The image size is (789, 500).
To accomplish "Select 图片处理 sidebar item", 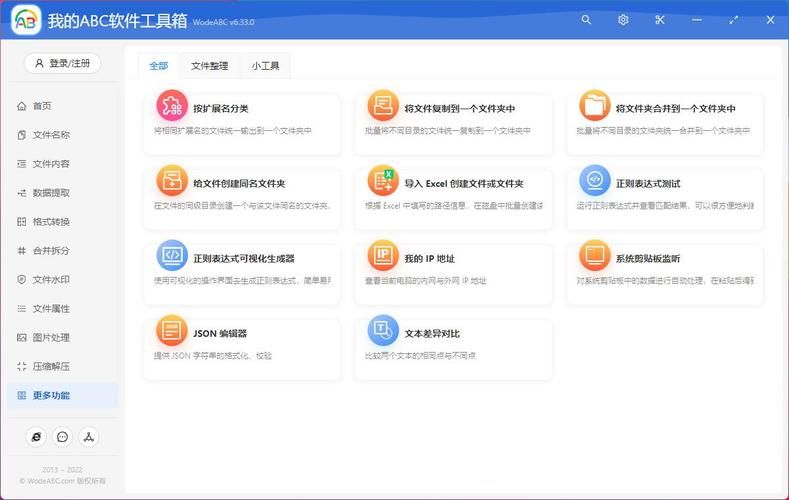I will coord(62,337).
